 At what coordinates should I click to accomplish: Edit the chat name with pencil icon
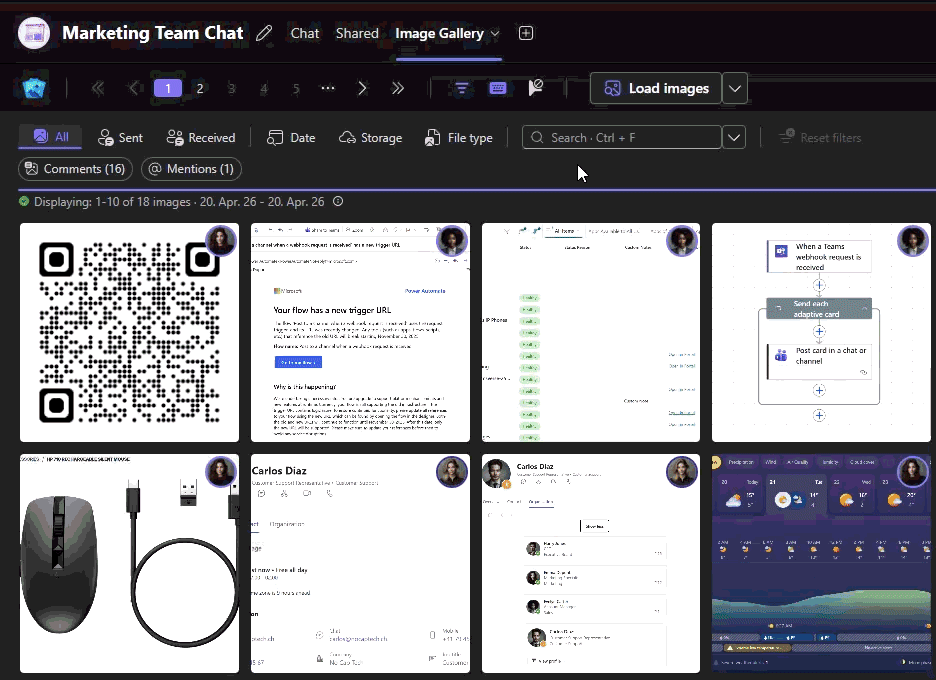[264, 33]
